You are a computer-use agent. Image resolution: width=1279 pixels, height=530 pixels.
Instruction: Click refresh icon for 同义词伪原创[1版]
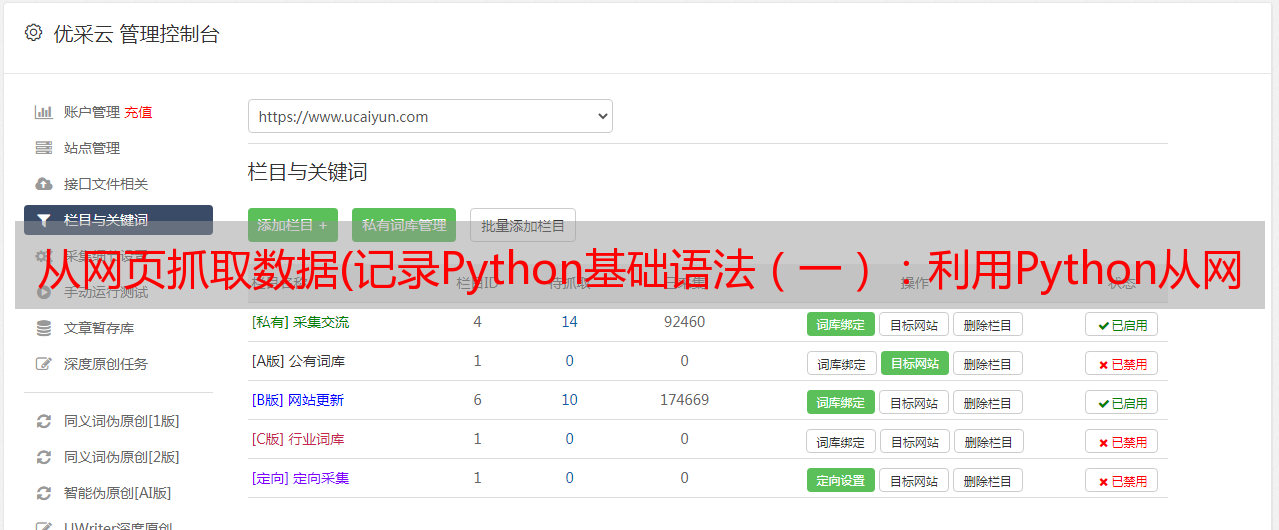click(43, 421)
